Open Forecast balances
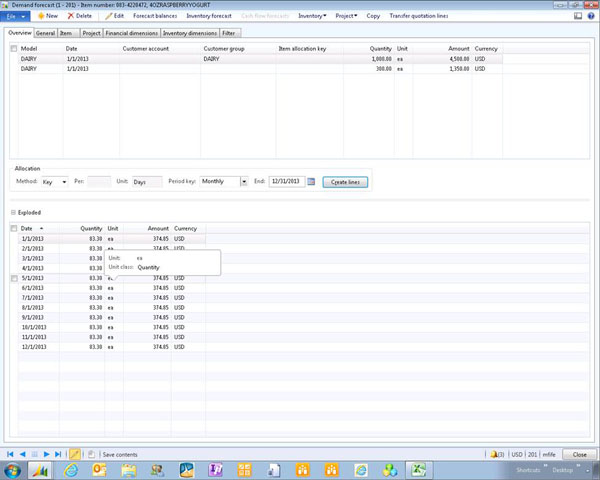This screenshot has width=600, height=480. pyautogui.click(x=155, y=16)
